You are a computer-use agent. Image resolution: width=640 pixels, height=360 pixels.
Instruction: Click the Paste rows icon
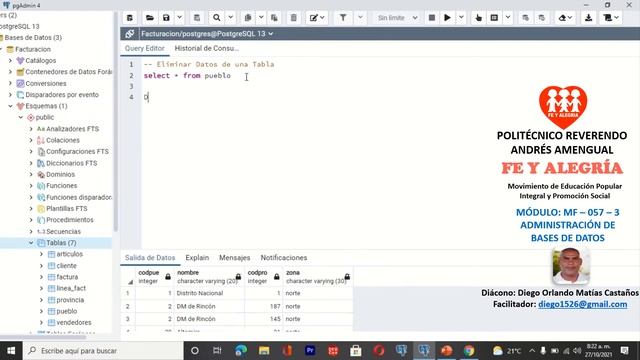tap(274, 18)
